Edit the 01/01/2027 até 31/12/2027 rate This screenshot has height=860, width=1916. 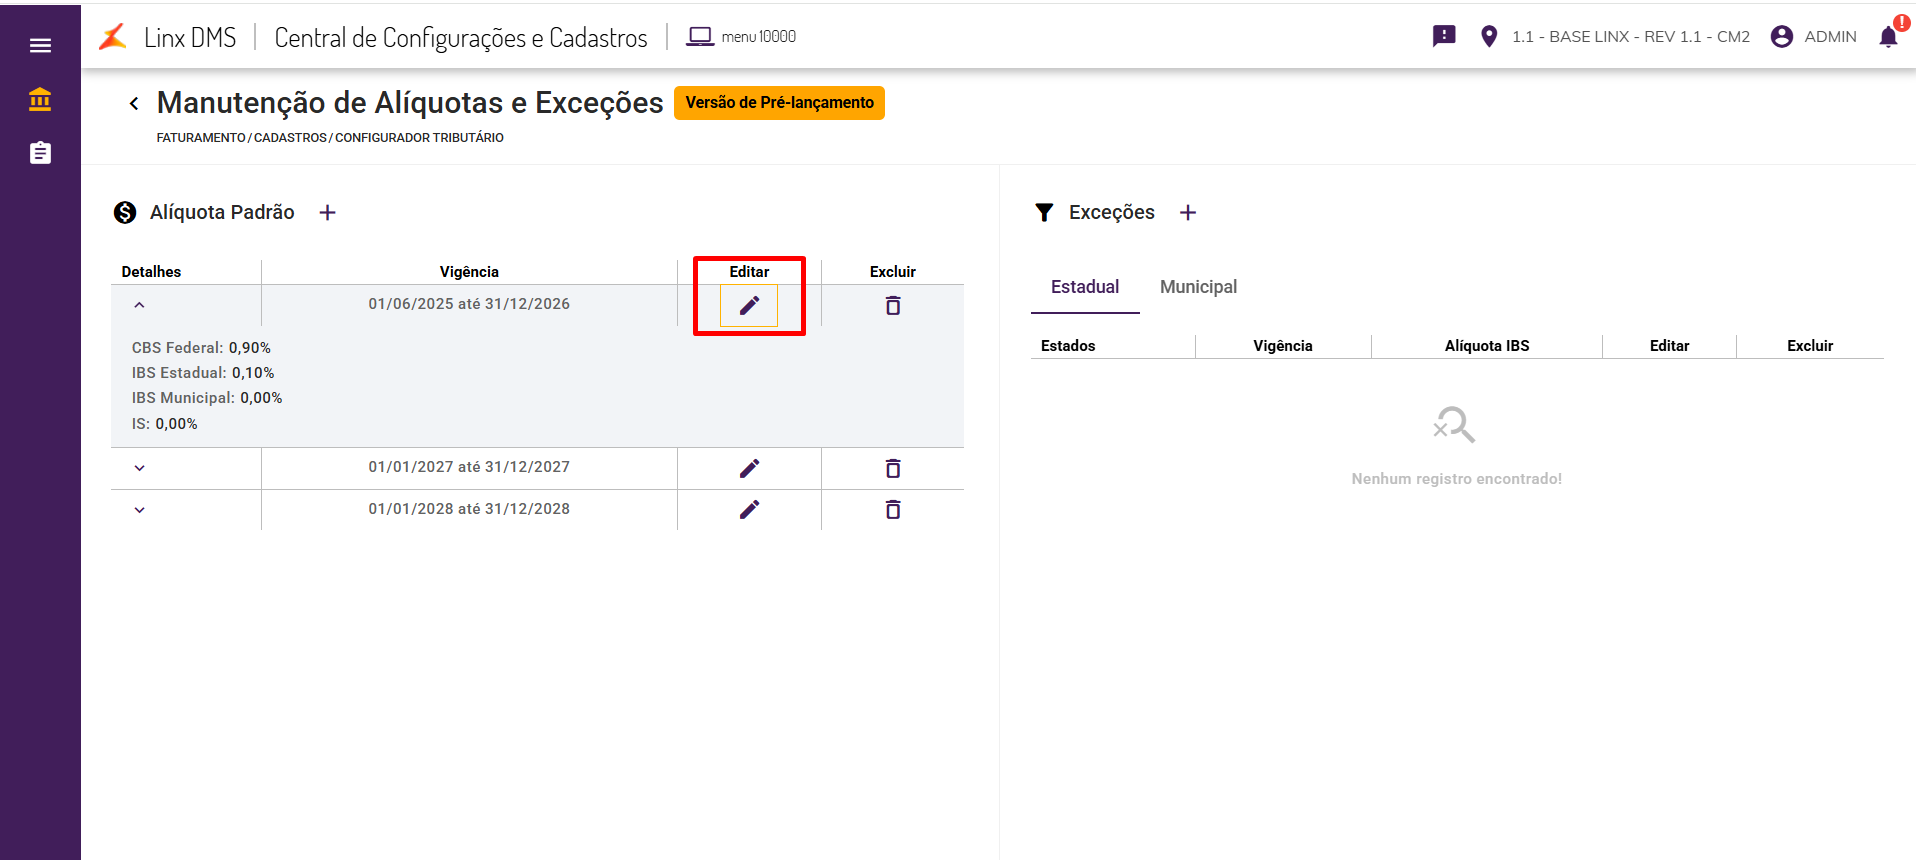[x=749, y=468]
